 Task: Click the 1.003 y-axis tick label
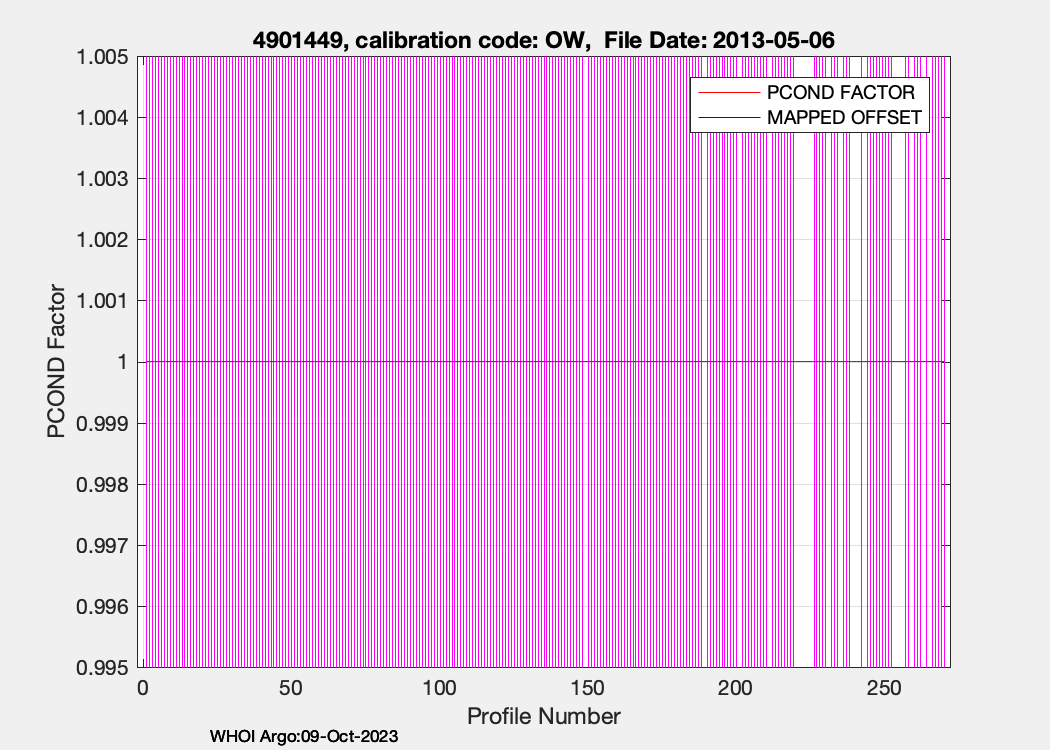(102, 179)
